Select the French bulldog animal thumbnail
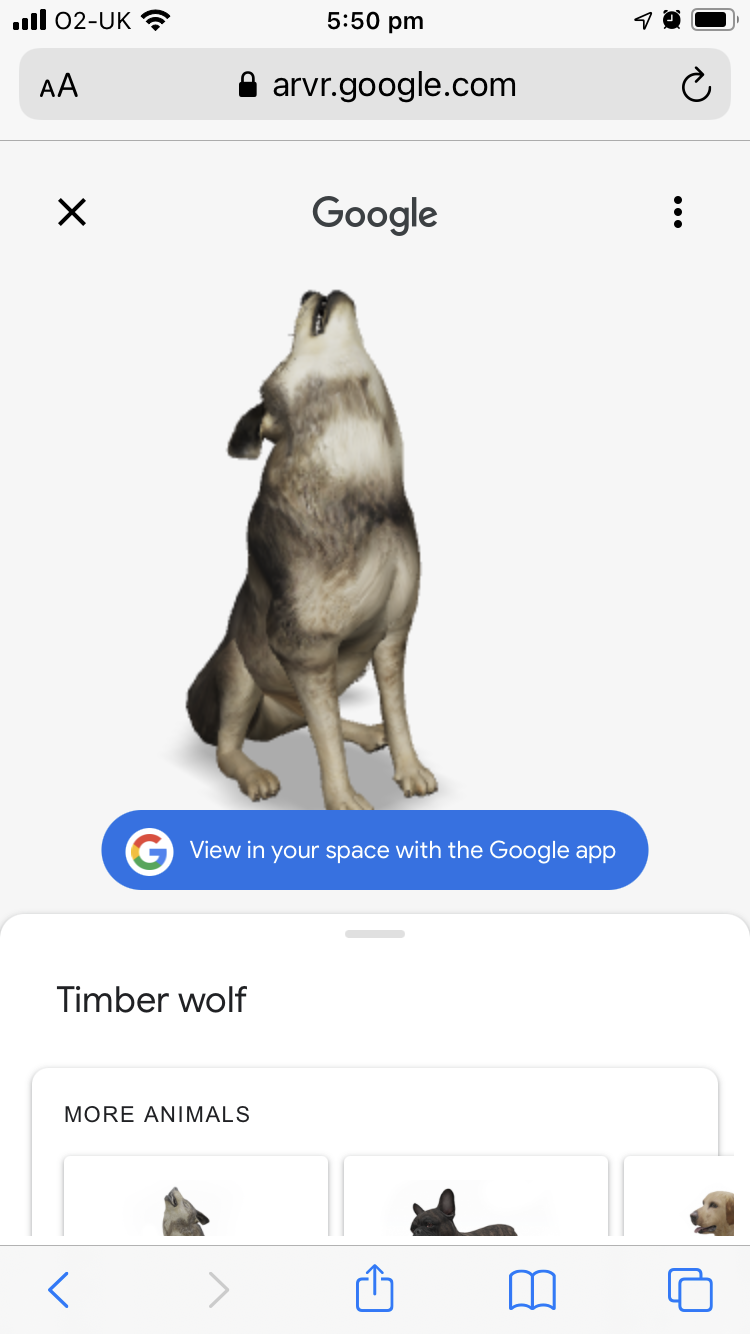This screenshot has height=1334, width=750. (x=476, y=1196)
